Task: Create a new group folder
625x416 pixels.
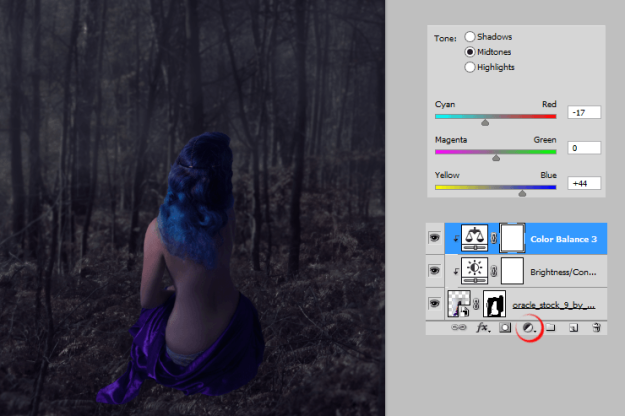Action: click(x=550, y=328)
